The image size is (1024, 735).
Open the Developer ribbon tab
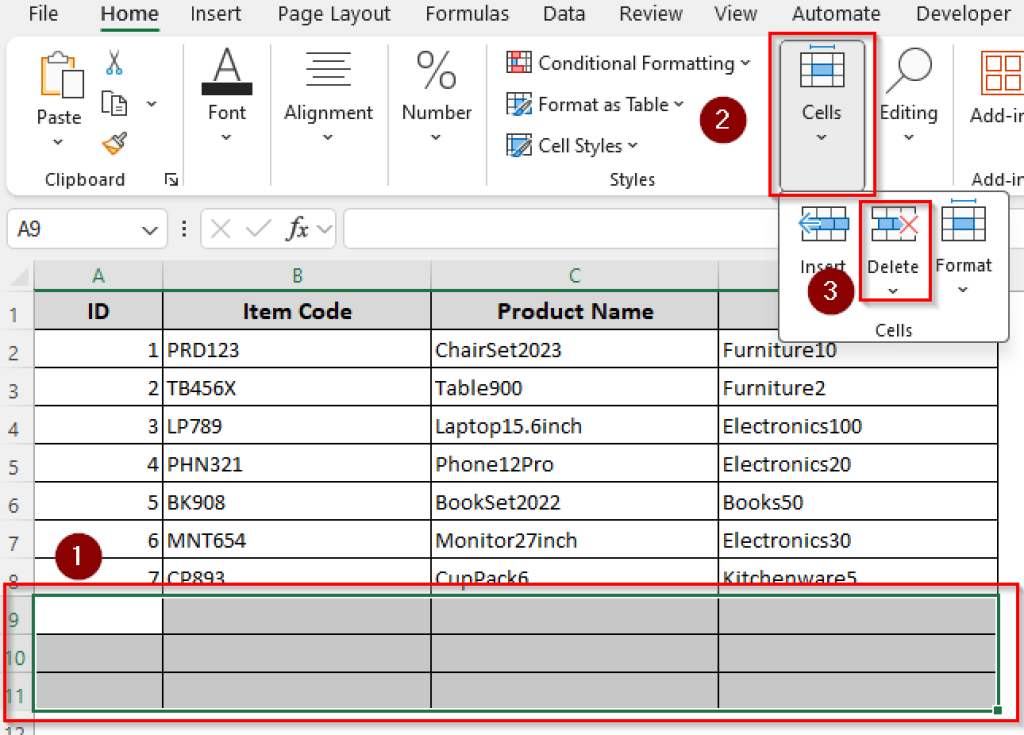961,14
